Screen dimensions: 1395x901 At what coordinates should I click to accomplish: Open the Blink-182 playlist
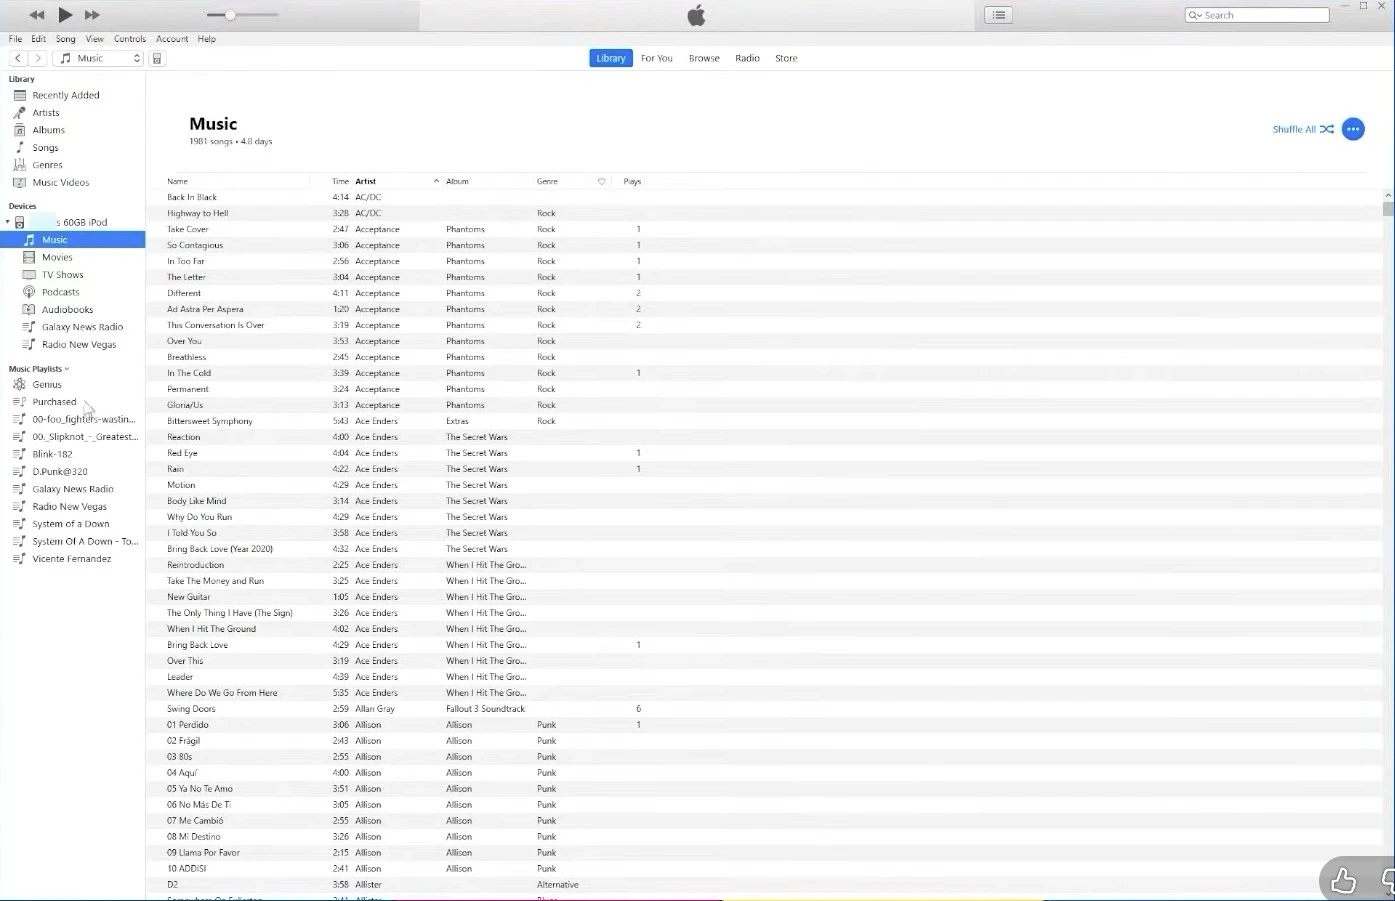52,454
